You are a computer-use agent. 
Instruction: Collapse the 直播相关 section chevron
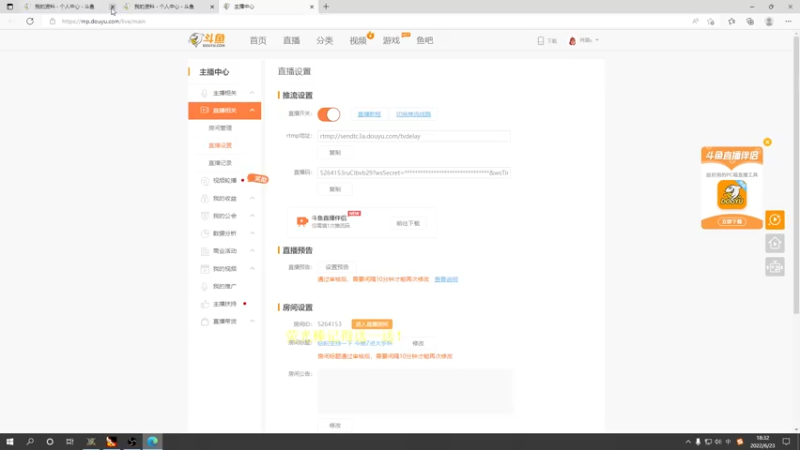tap(252, 110)
